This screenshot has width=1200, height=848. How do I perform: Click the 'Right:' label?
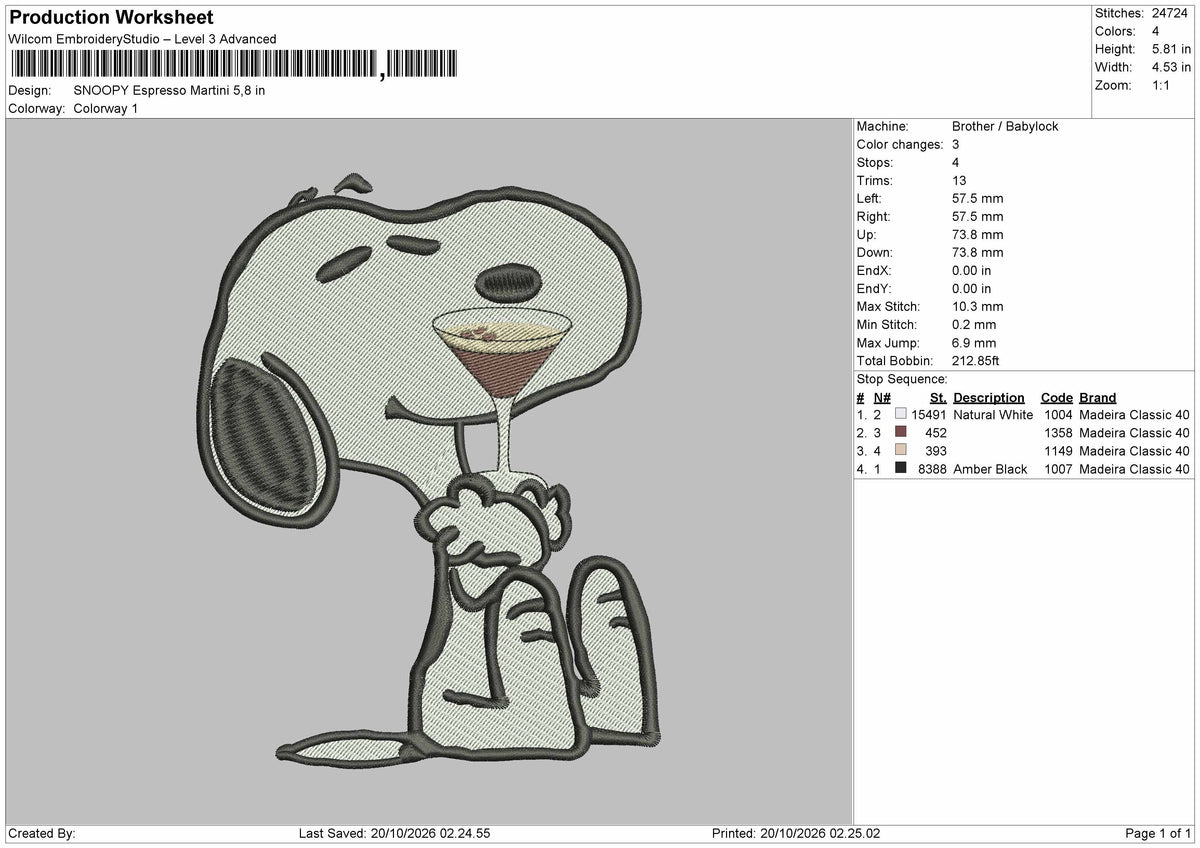click(874, 216)
